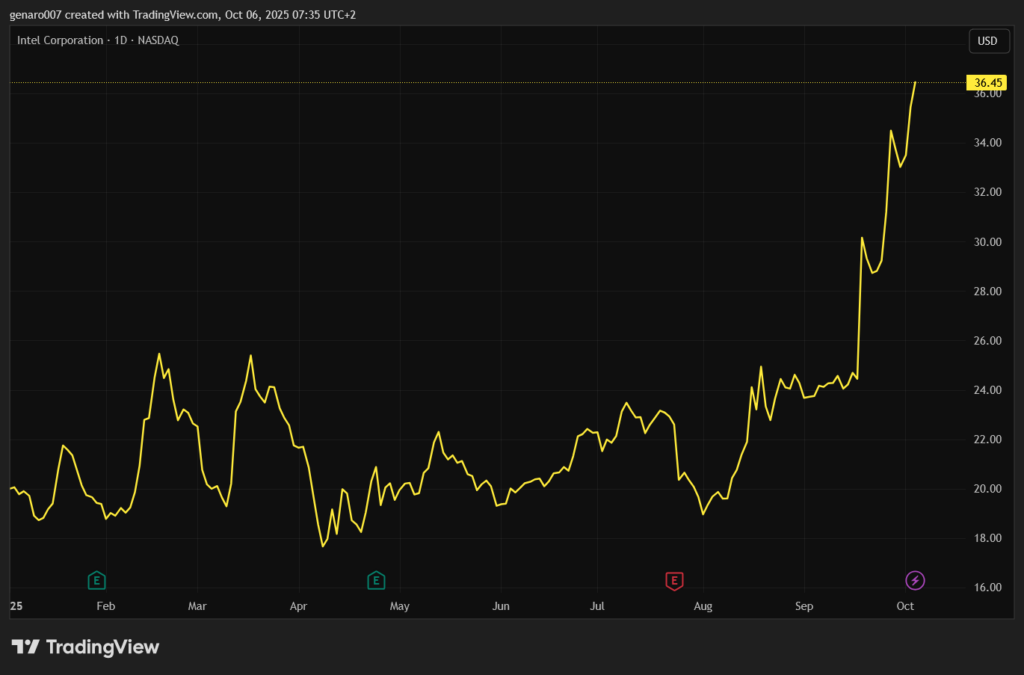Select the 24.00 level on price scale
This screenshot has width=1024, height=675.
click(x=987, y=390)
